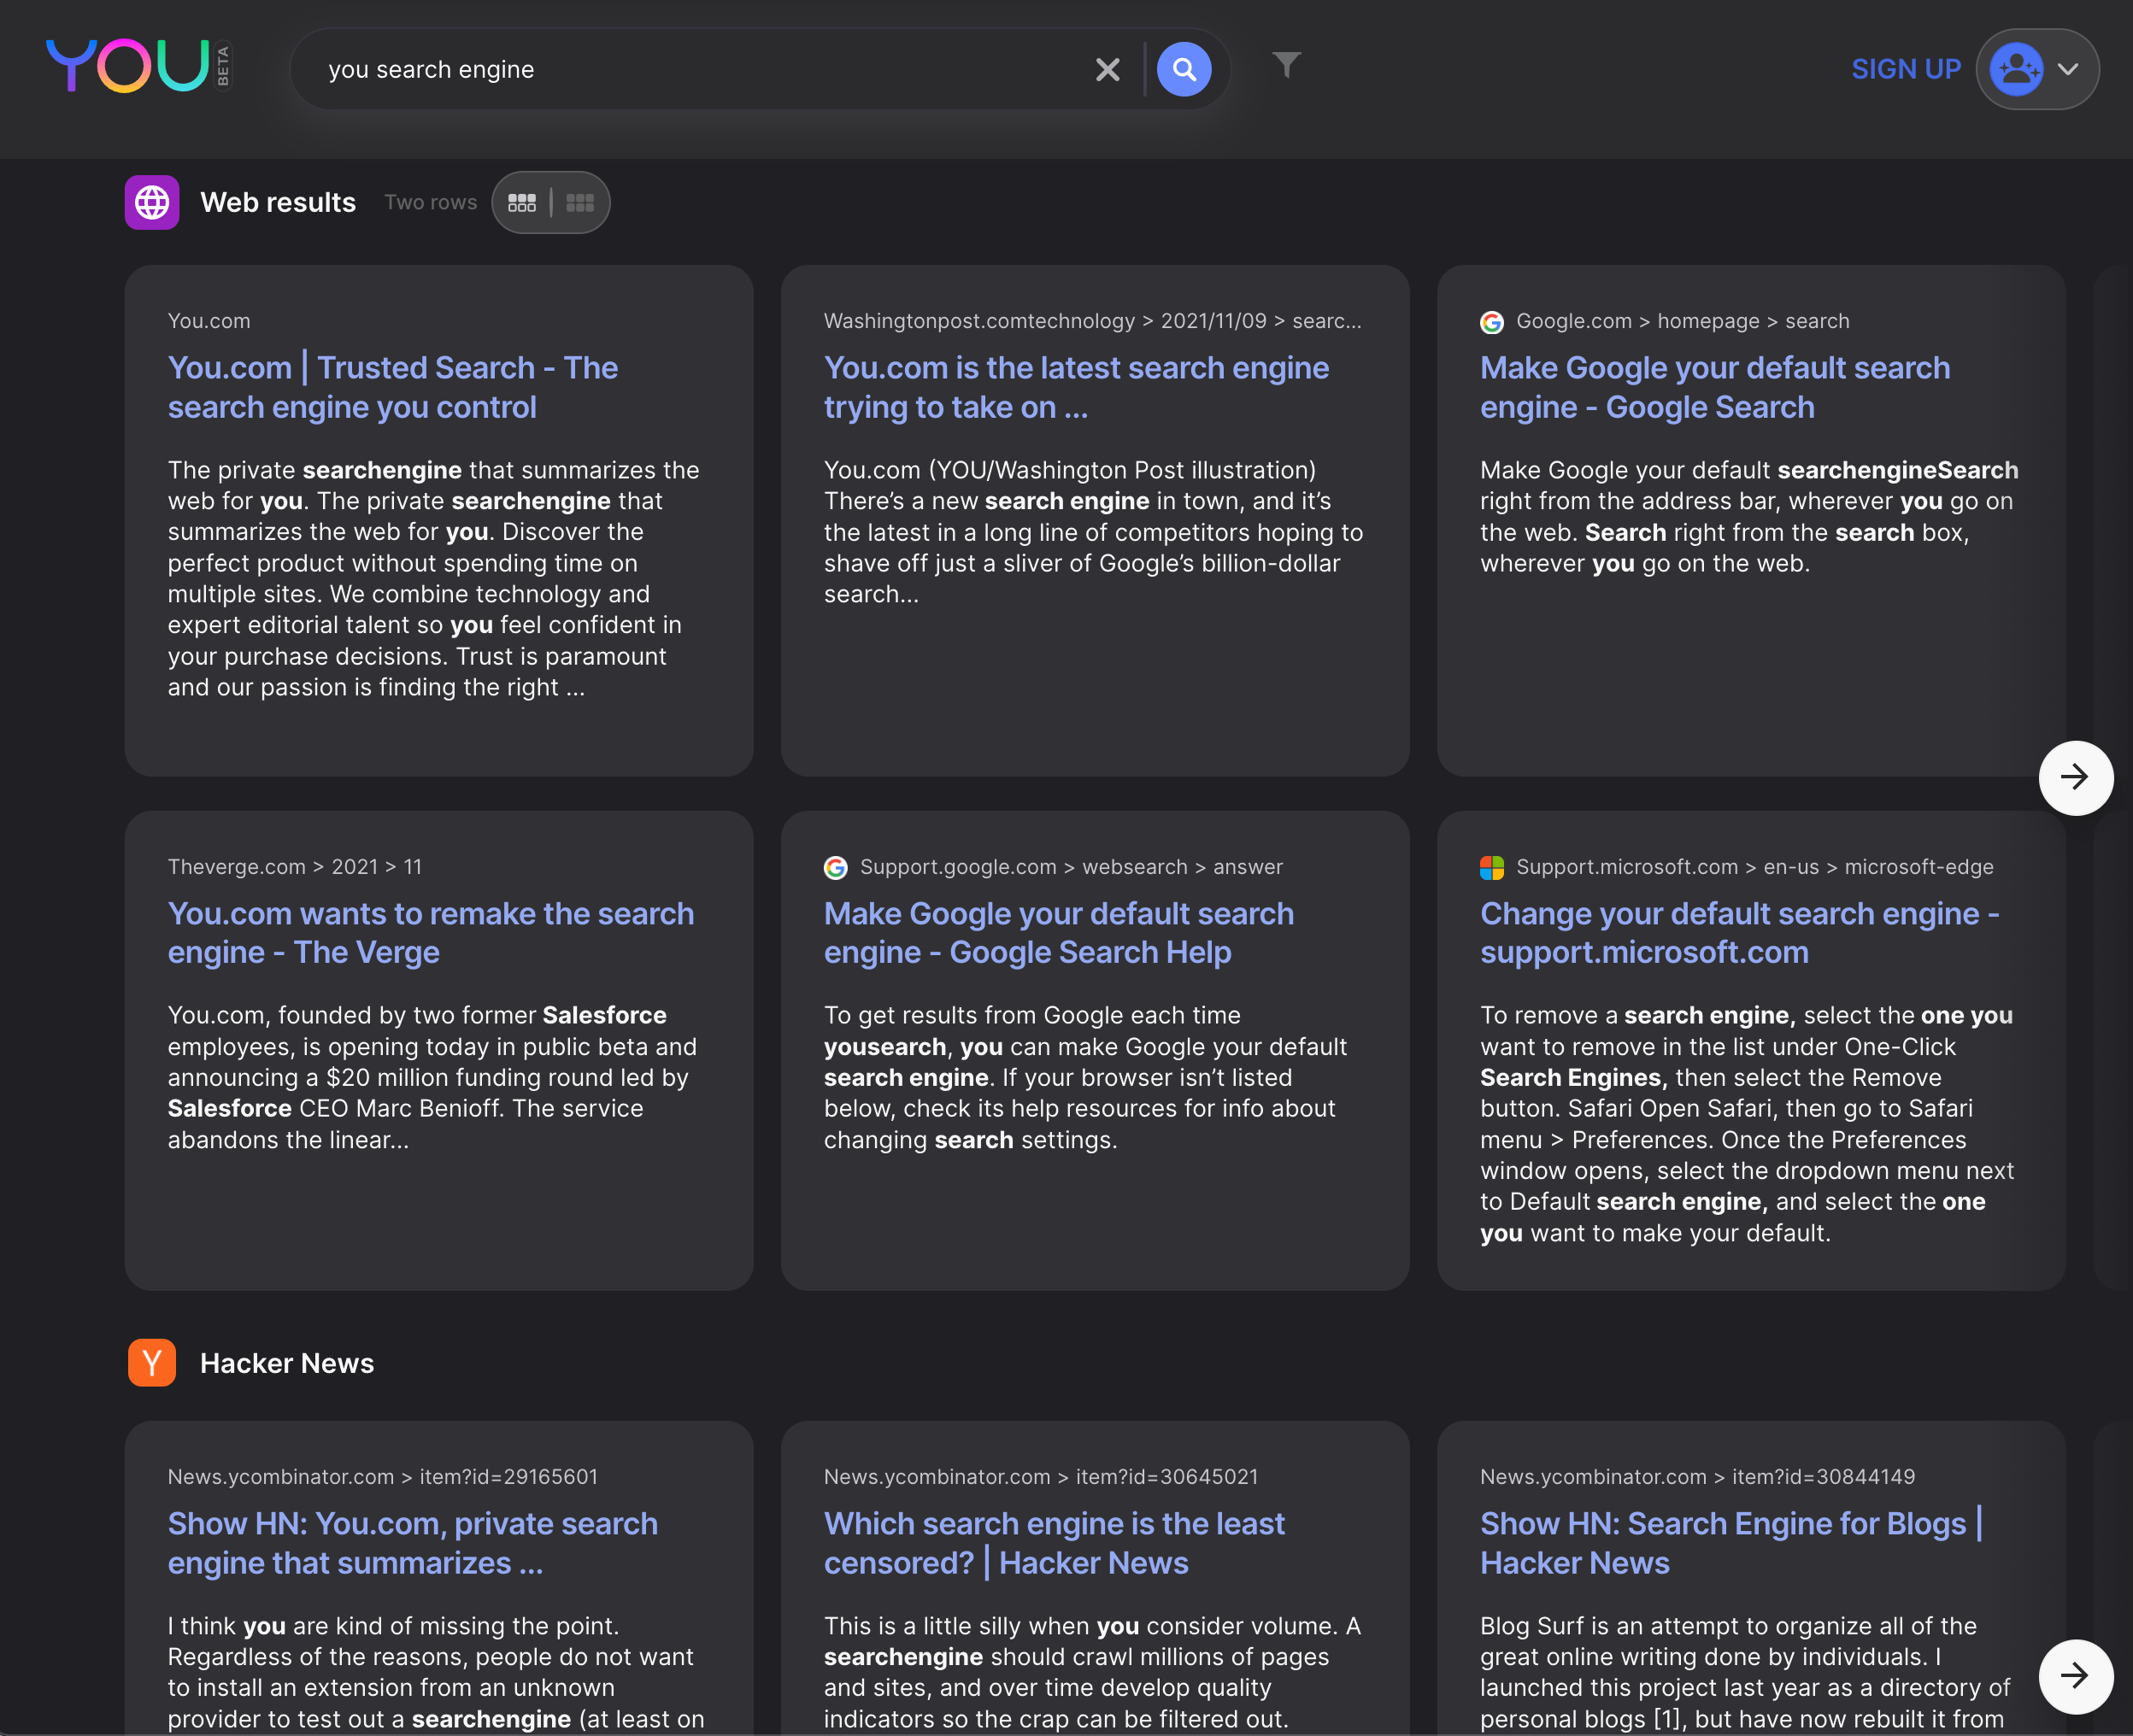Expand more Hacker News results with the right arrow
2133x1736 pixels.
[x=2076, y=1676]
